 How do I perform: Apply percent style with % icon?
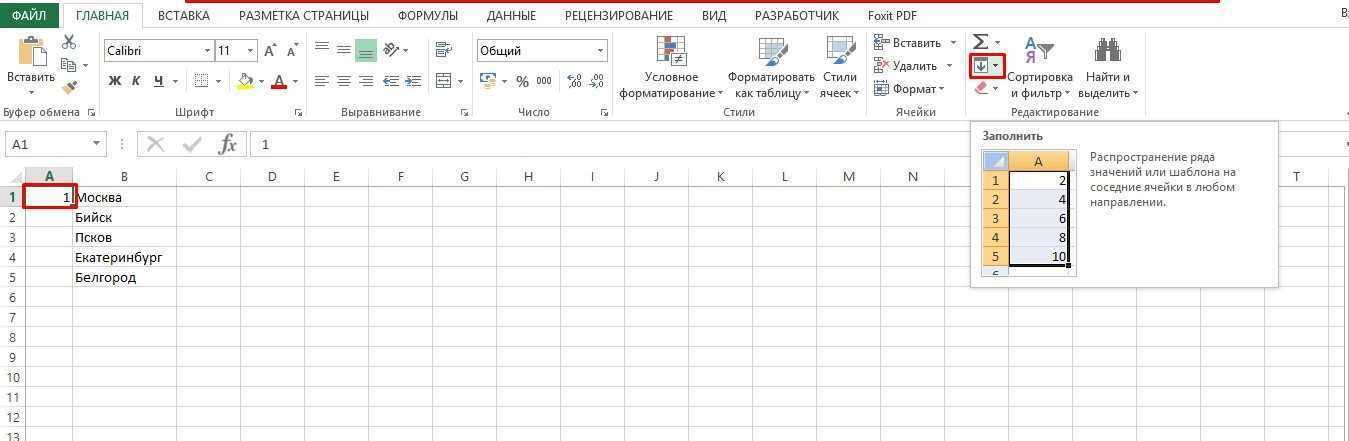(x=521, y=81)
